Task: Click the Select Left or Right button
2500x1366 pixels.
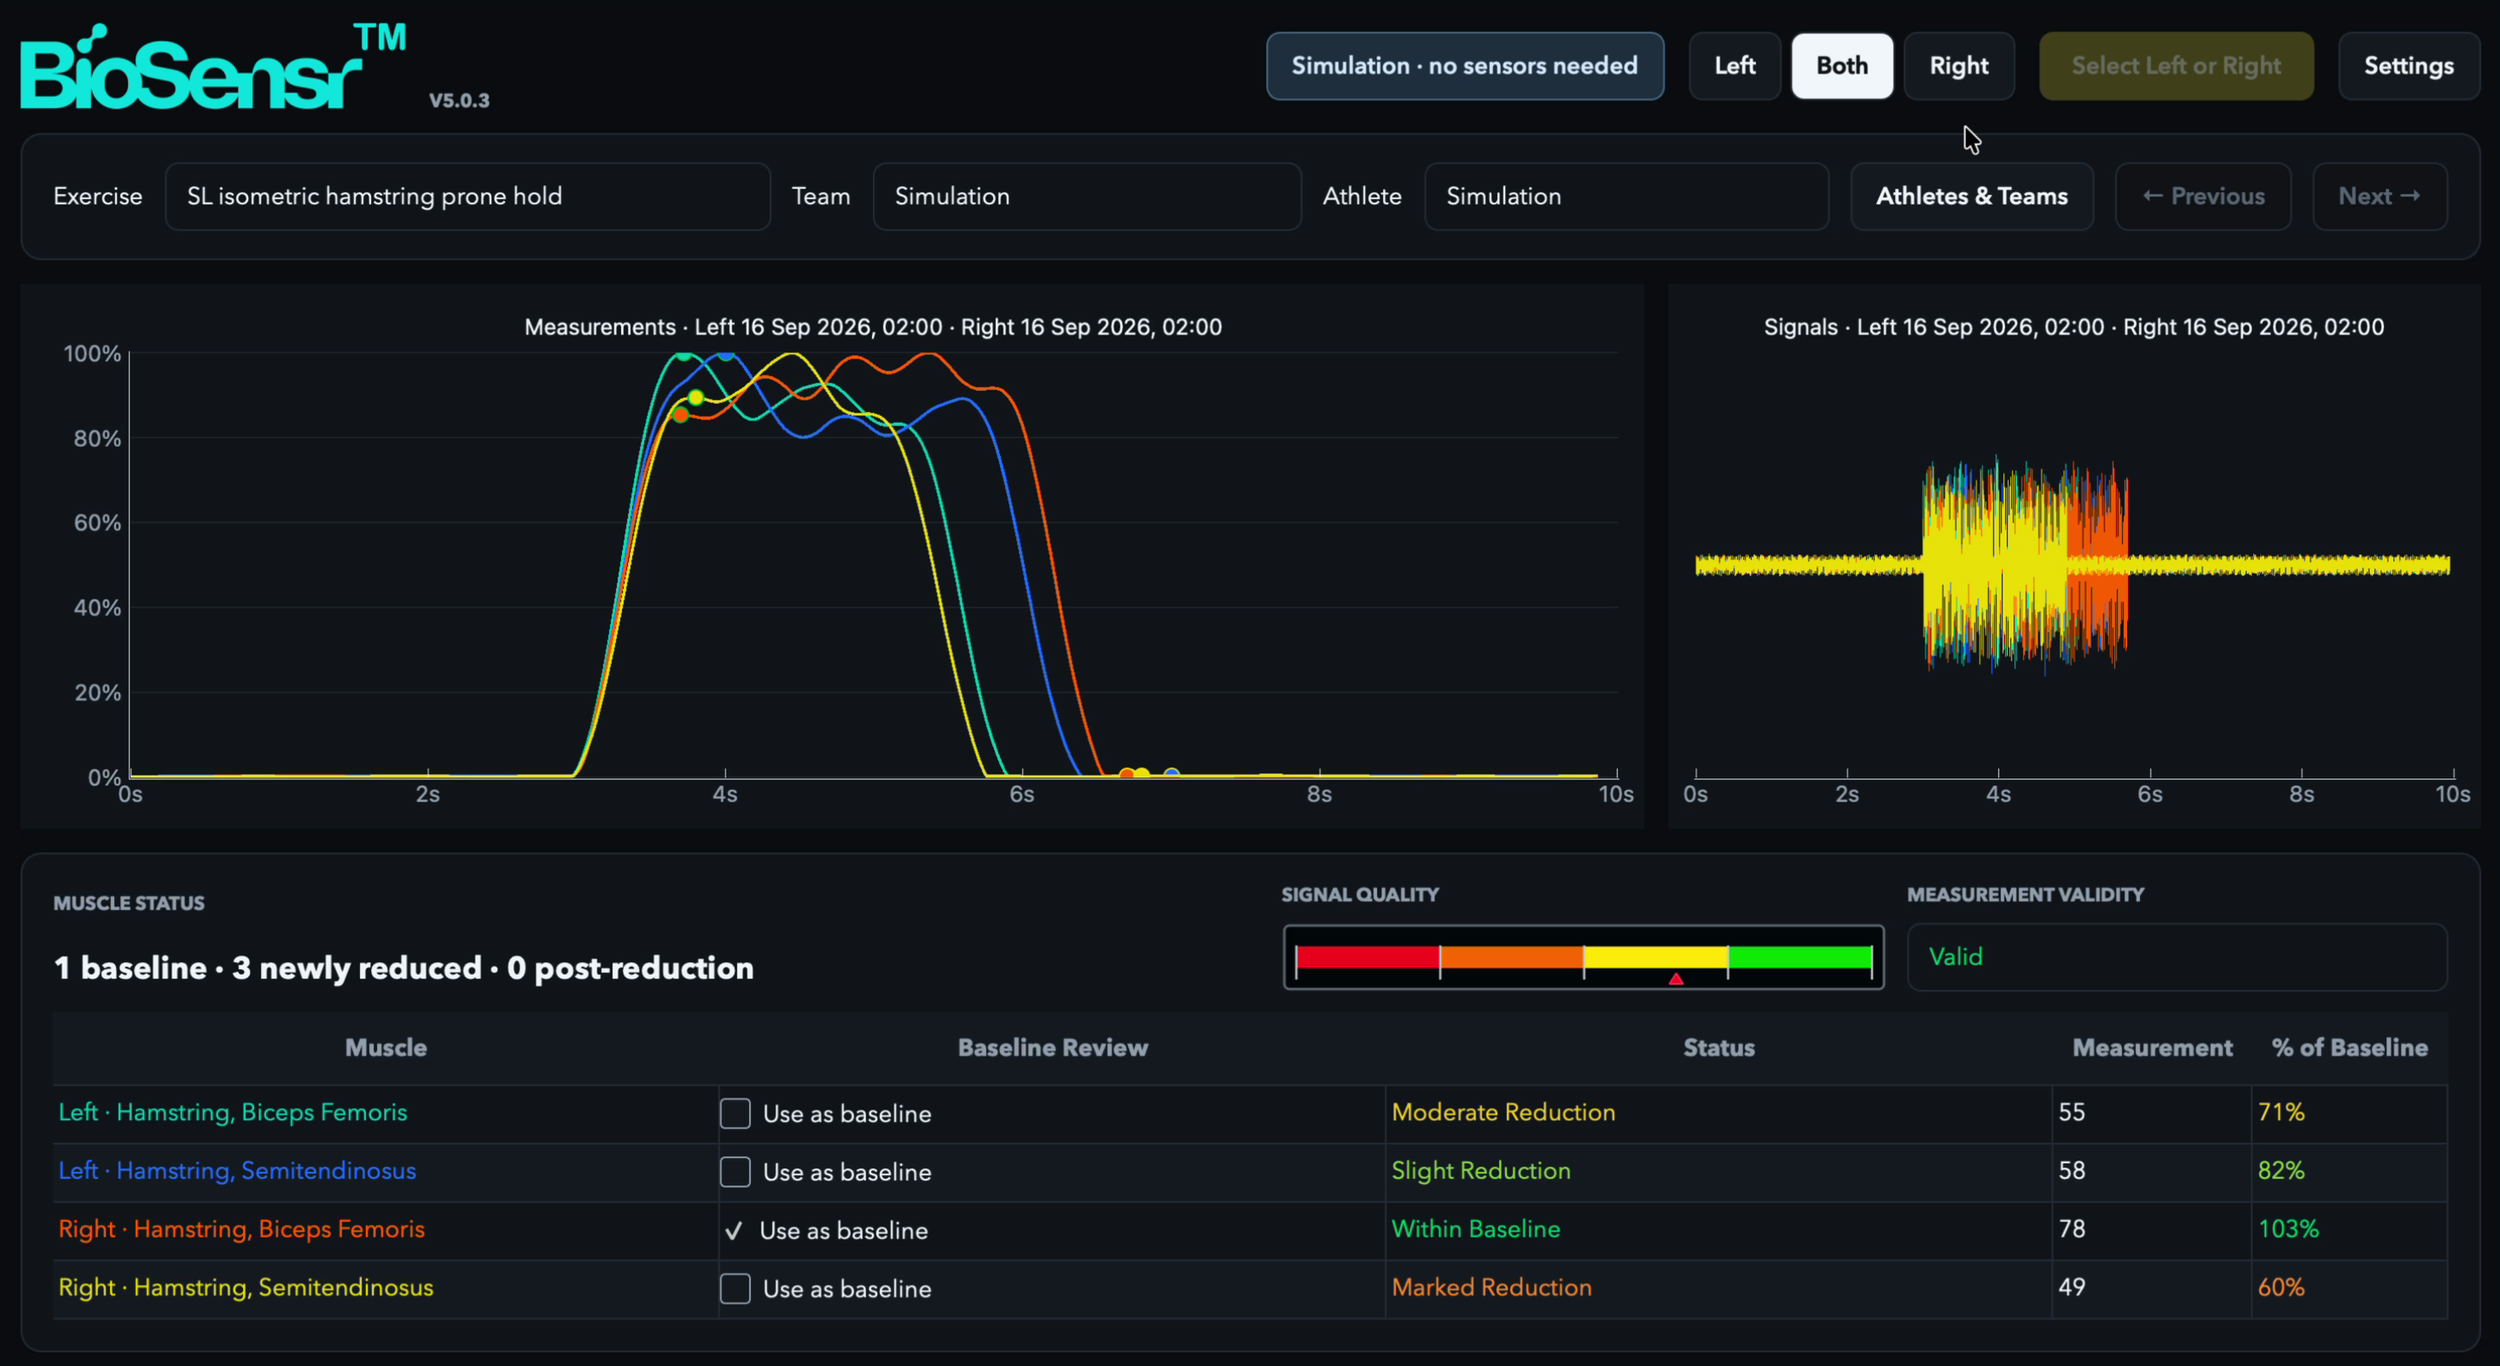Action: tap(2176, 66)
